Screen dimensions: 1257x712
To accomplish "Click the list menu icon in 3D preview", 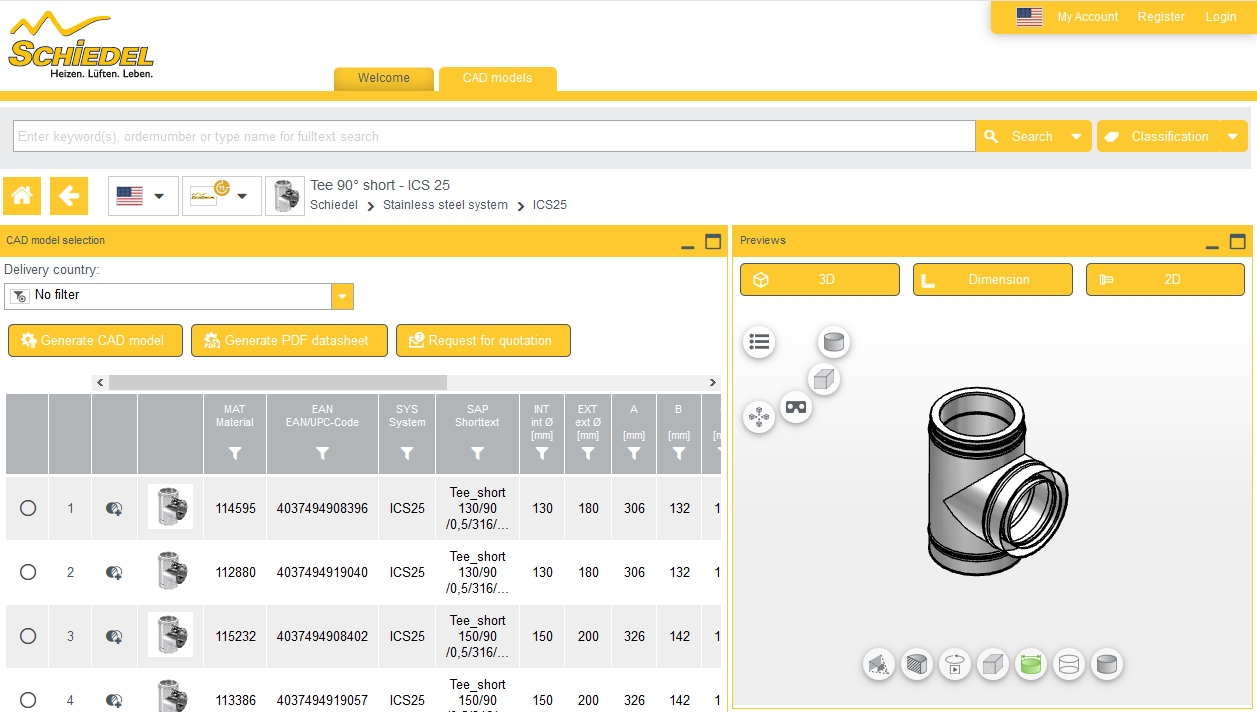I will tap(760, 342).
